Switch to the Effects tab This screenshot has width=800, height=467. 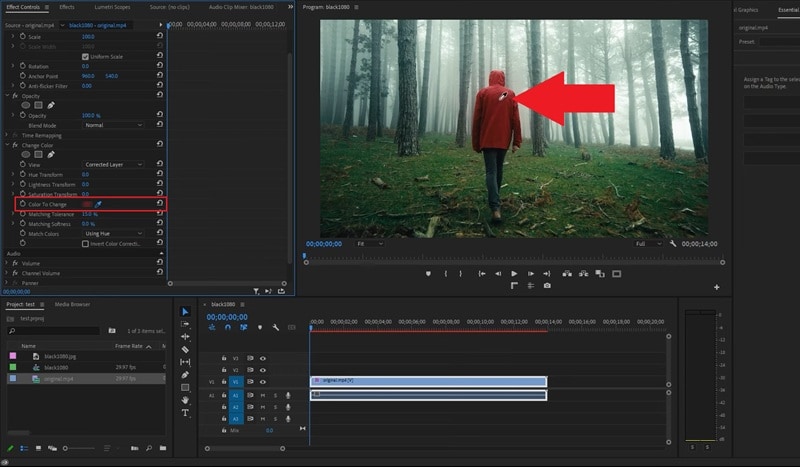[x=67, y=7]
